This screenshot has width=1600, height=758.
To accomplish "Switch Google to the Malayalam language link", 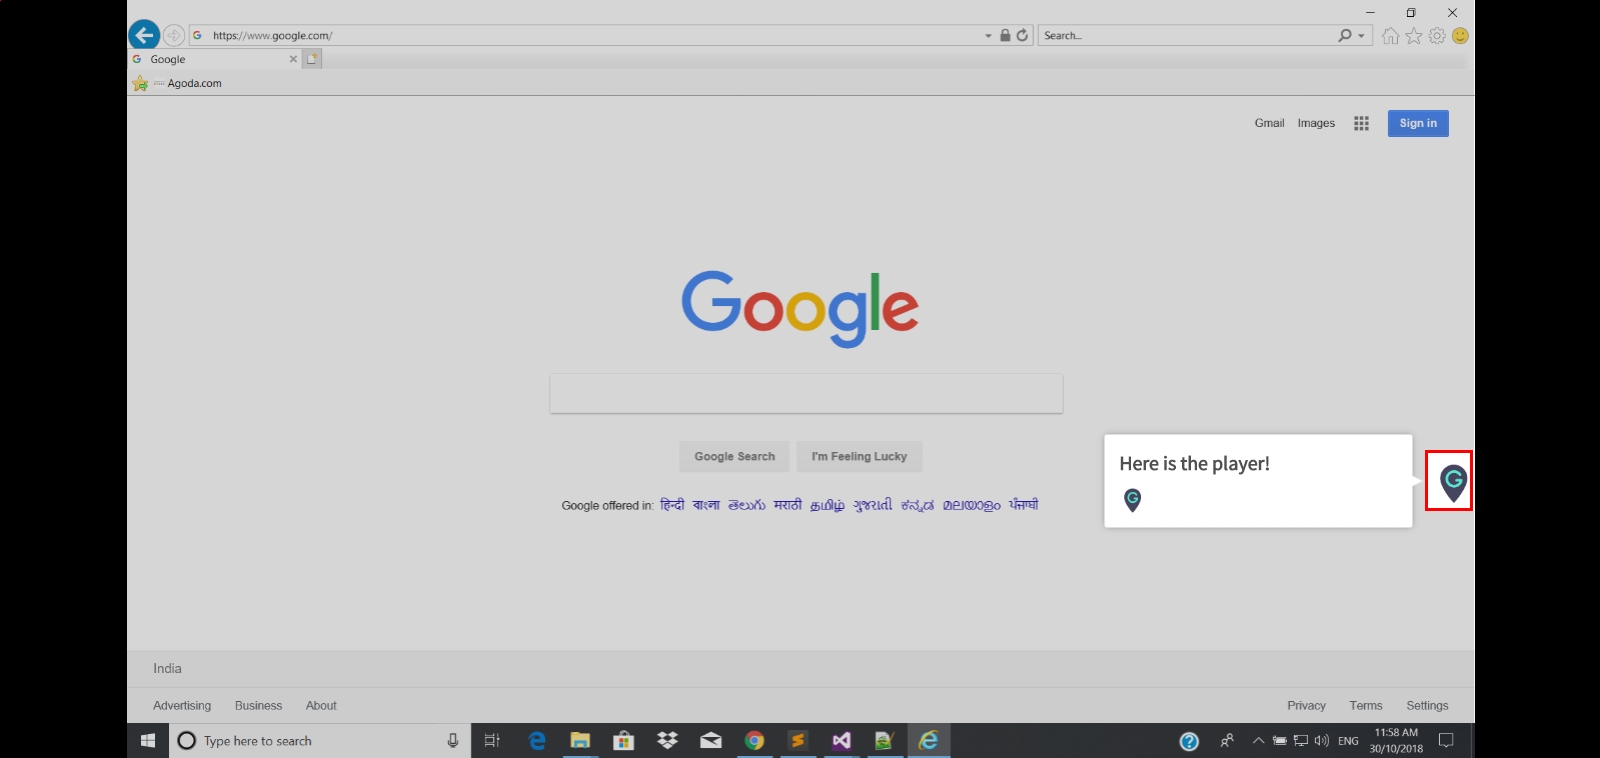I will tap(971, 505).
